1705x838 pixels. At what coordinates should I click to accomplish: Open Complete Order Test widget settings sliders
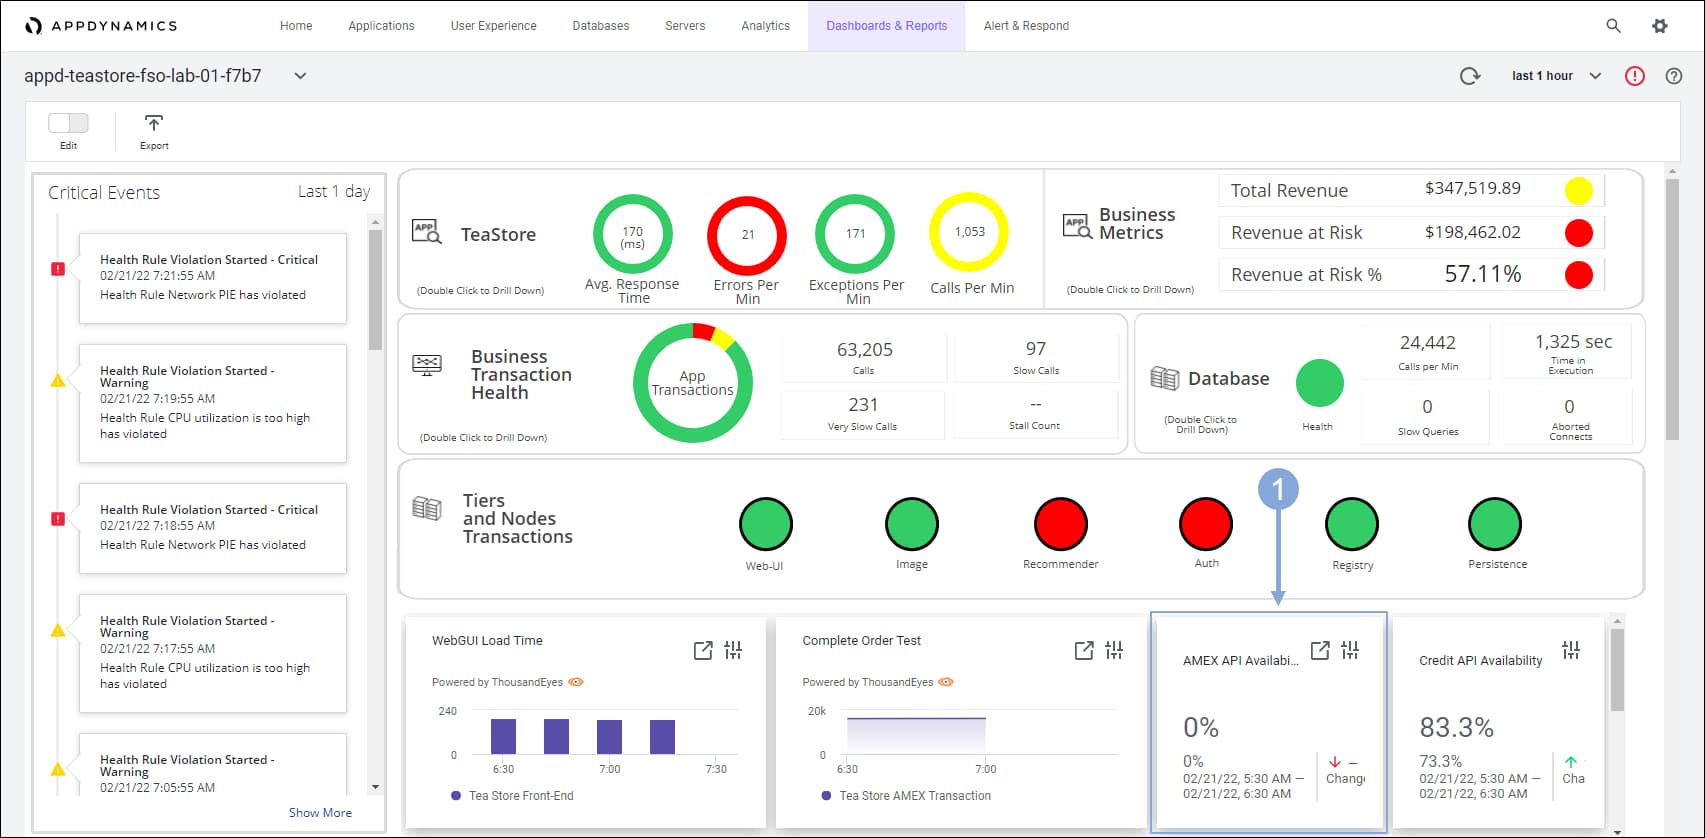1114,651
